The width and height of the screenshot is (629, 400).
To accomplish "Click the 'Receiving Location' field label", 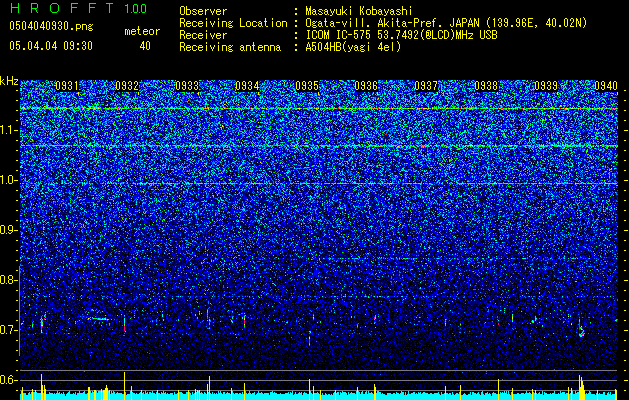I will pyautogui.click(x=233, y=23).
